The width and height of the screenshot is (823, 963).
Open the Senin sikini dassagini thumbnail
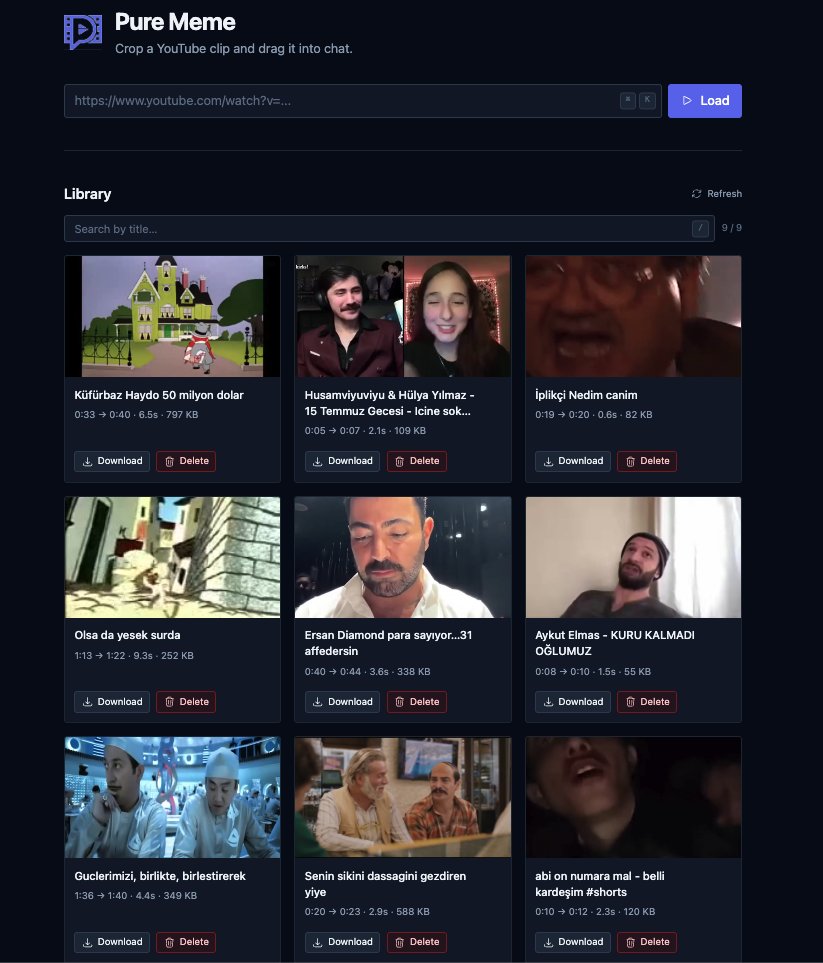[403, 797]
